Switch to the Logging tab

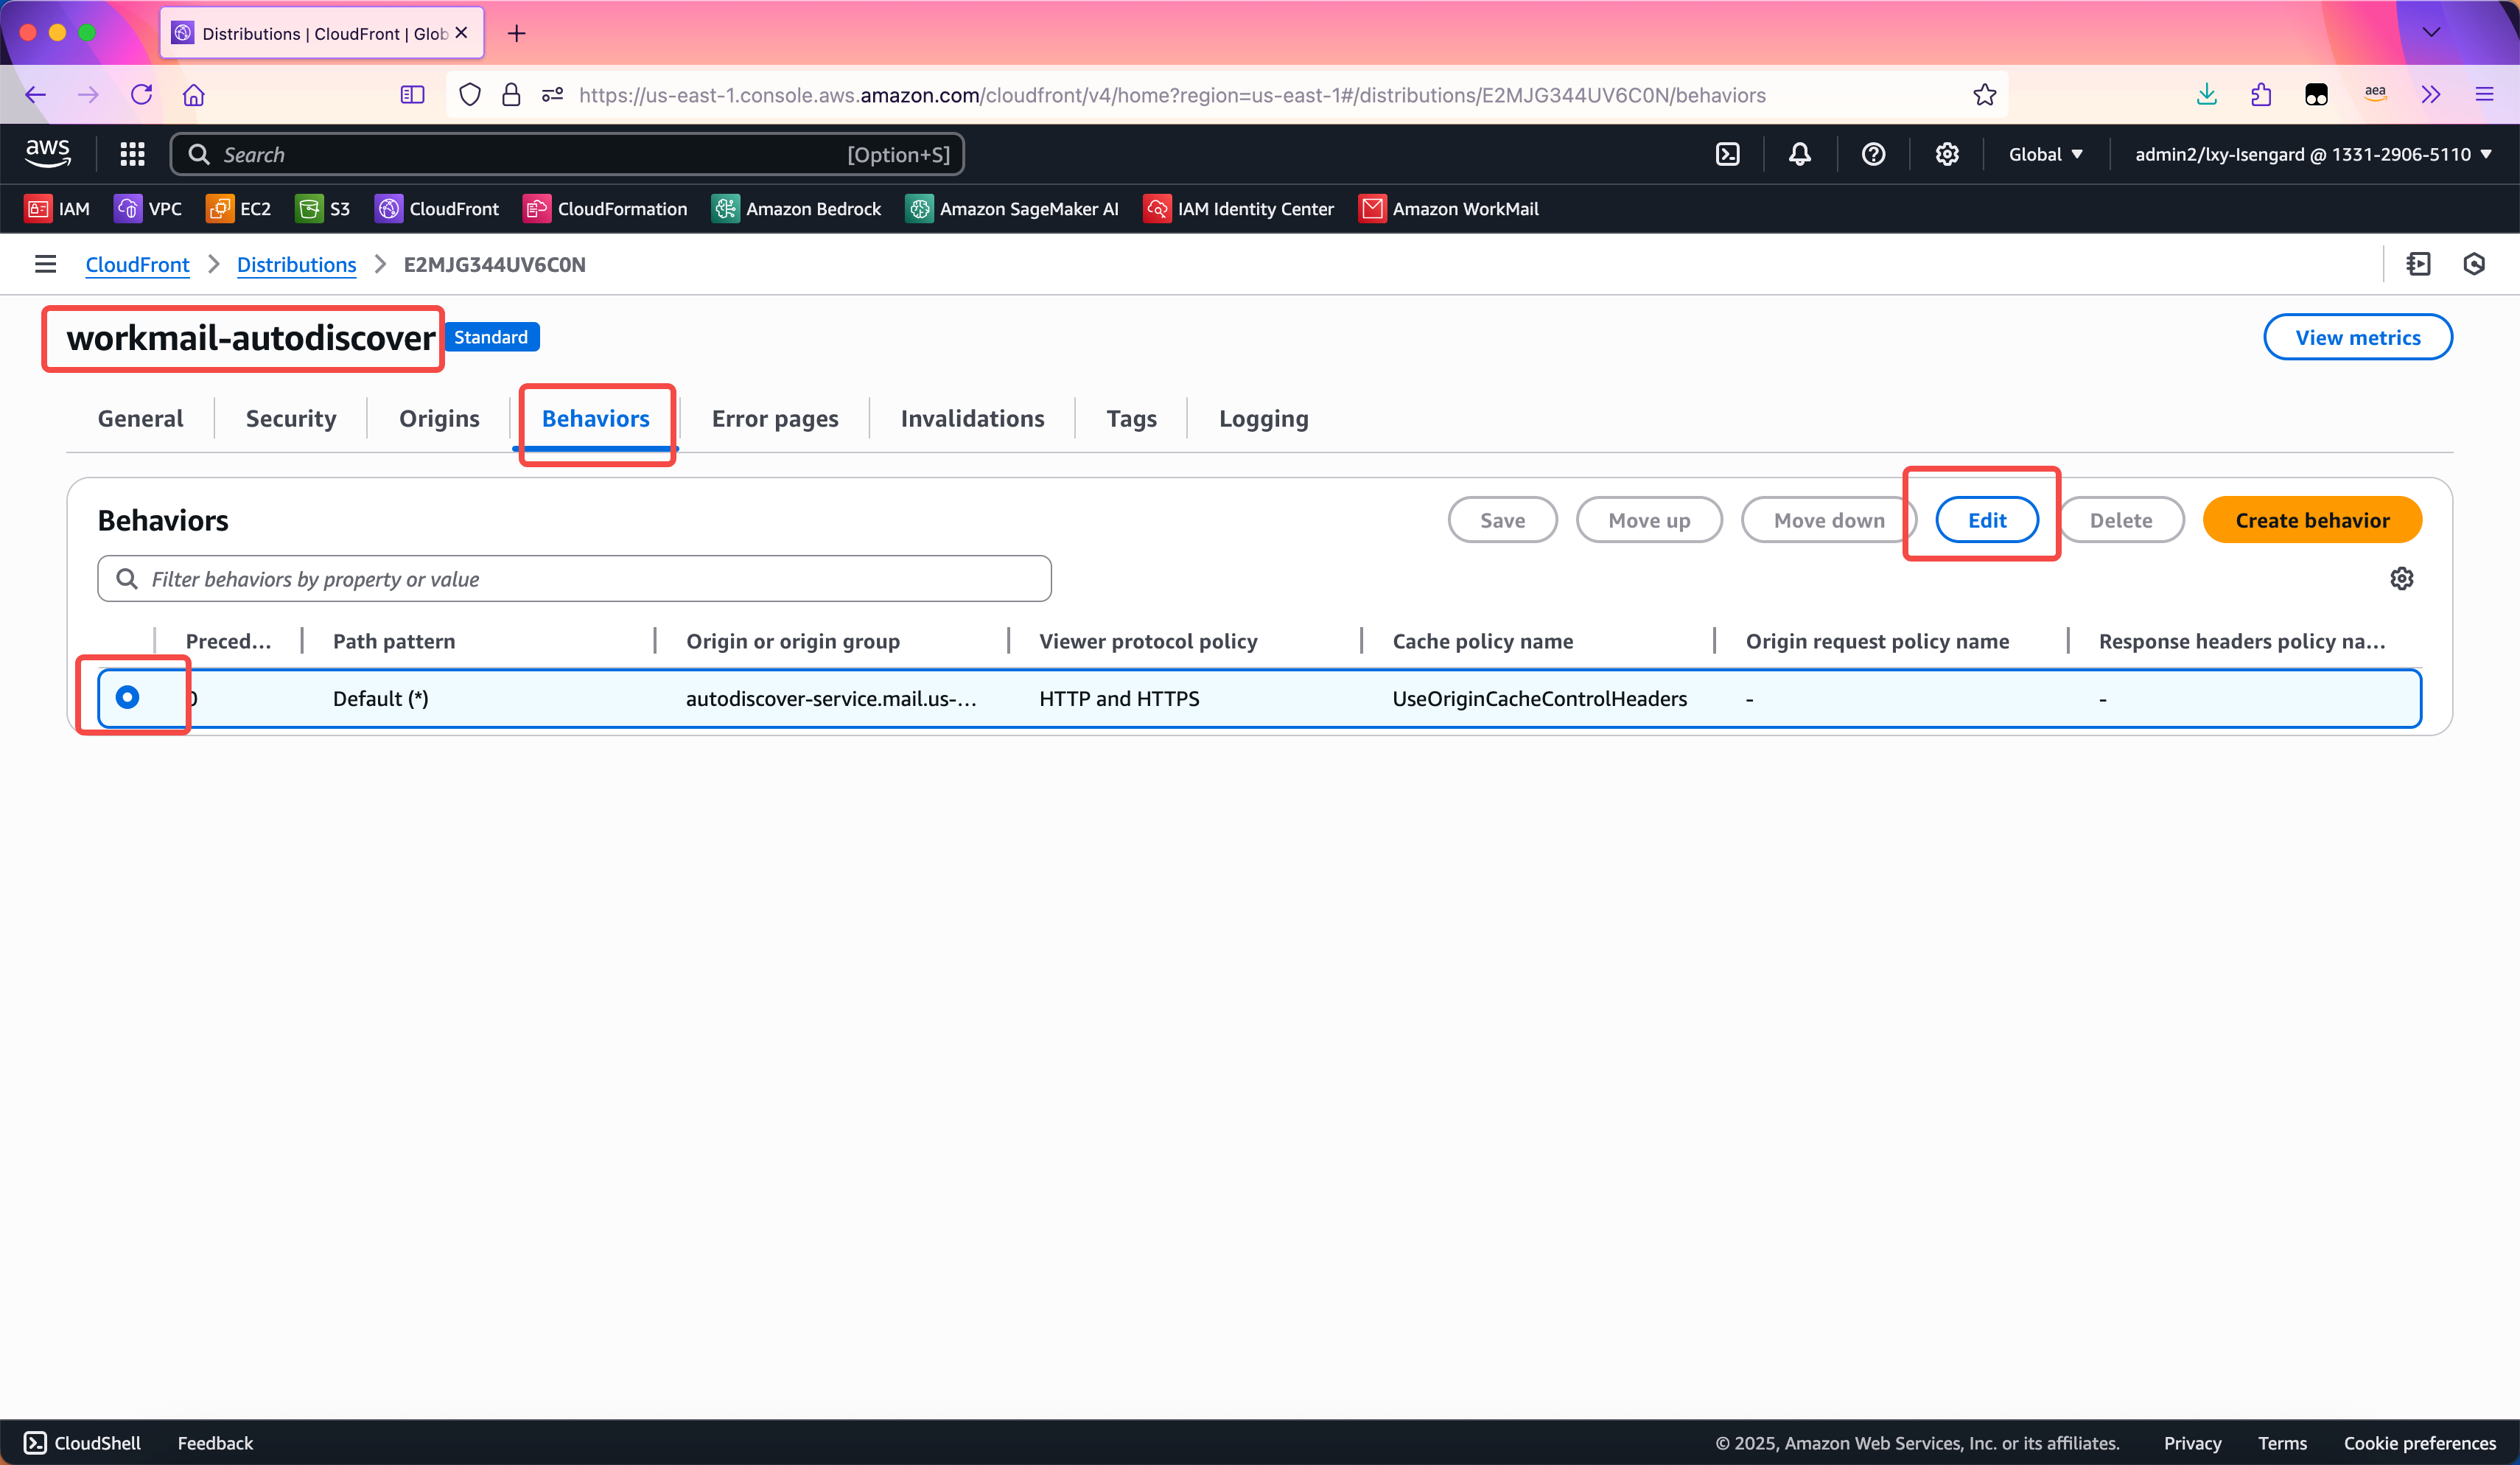pyautogui.click(x=1263, y=418)
